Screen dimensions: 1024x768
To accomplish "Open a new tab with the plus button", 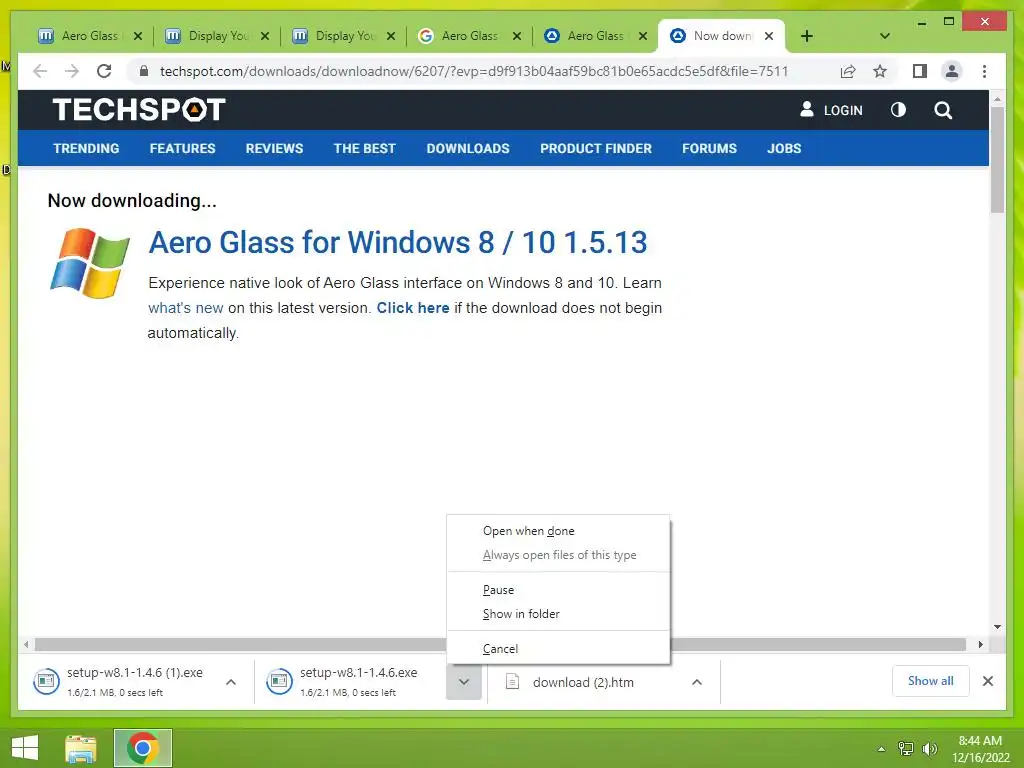I will (807, 36).
